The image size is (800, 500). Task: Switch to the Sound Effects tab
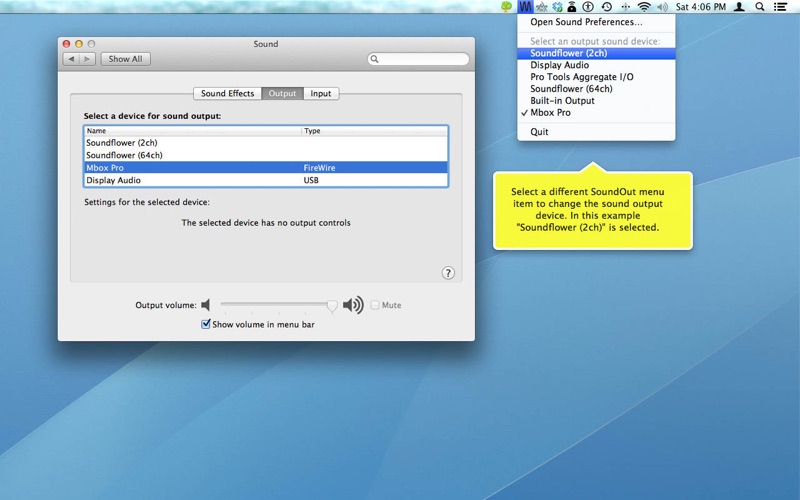[228, 93]
